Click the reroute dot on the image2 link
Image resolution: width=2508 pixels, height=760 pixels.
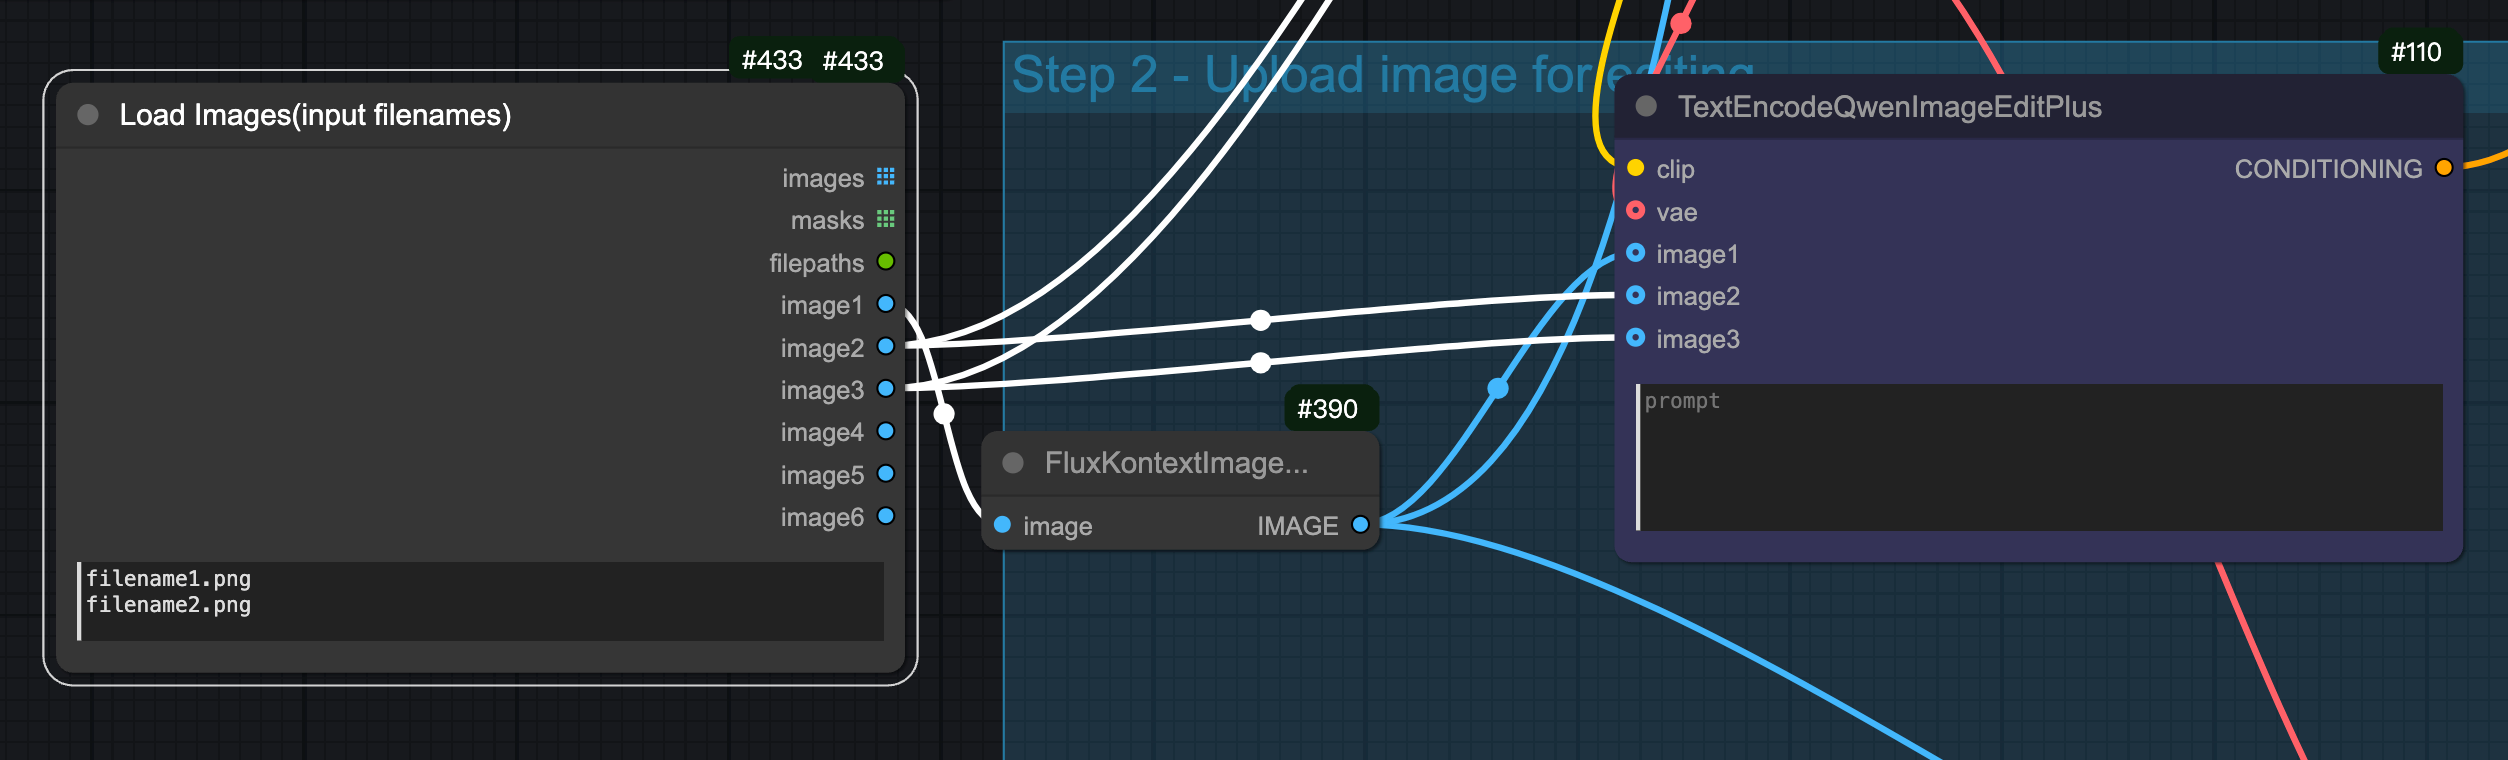(1261, 320)
